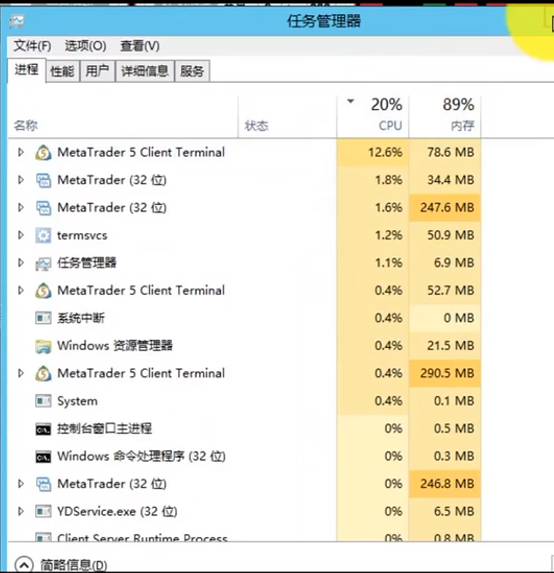
Task: Sort by the 状态 column header
Action: point(287,117)
